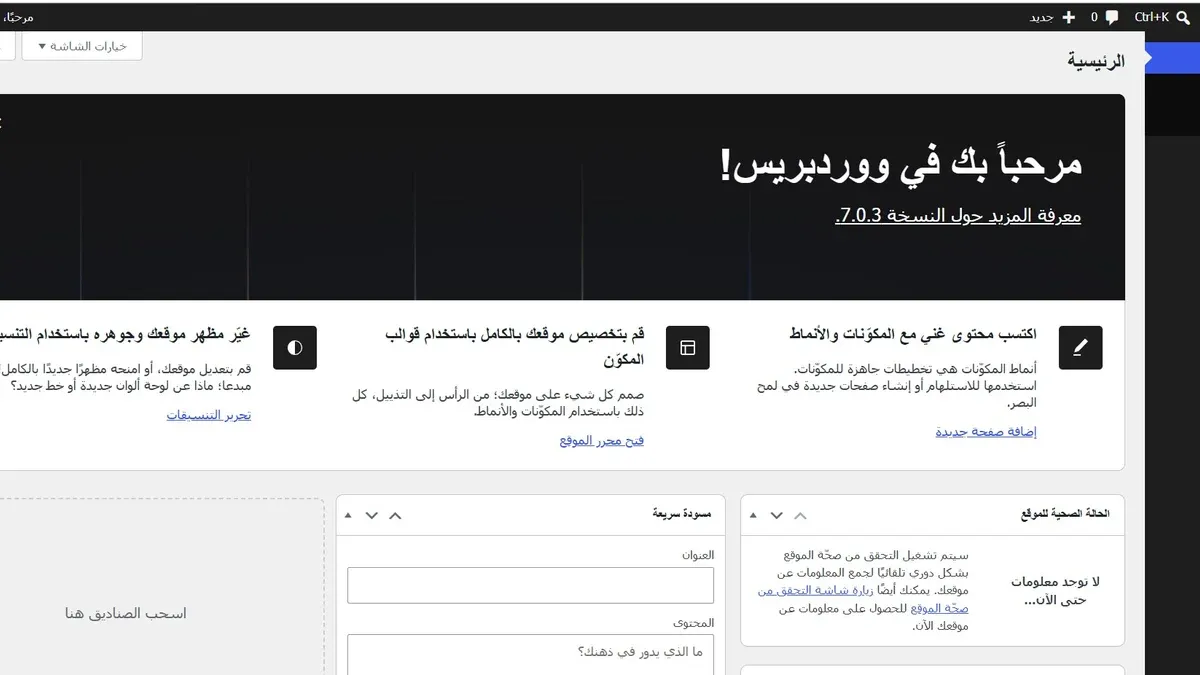Click the مسودة سريعة widget title
Screen dimensions: 1200x675
click(682, 514)
